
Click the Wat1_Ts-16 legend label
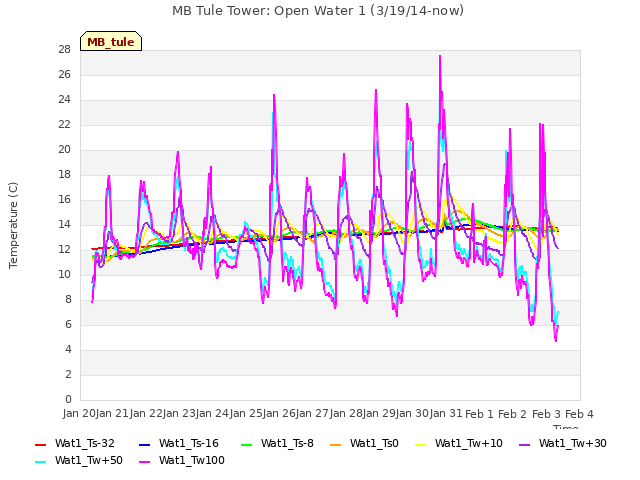(189, 443)
